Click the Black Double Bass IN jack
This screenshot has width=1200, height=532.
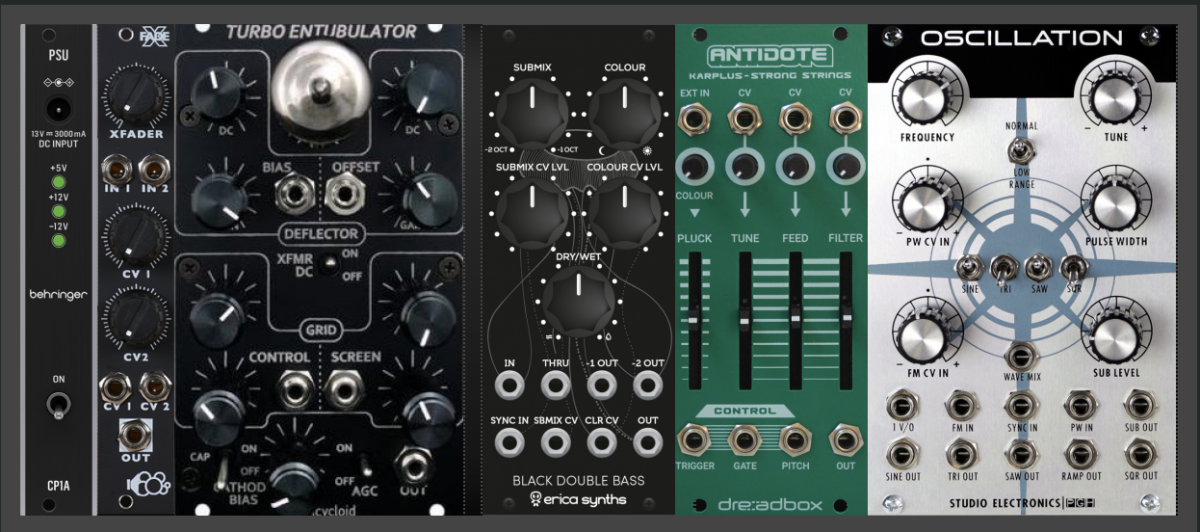click(x=510, y=385)
